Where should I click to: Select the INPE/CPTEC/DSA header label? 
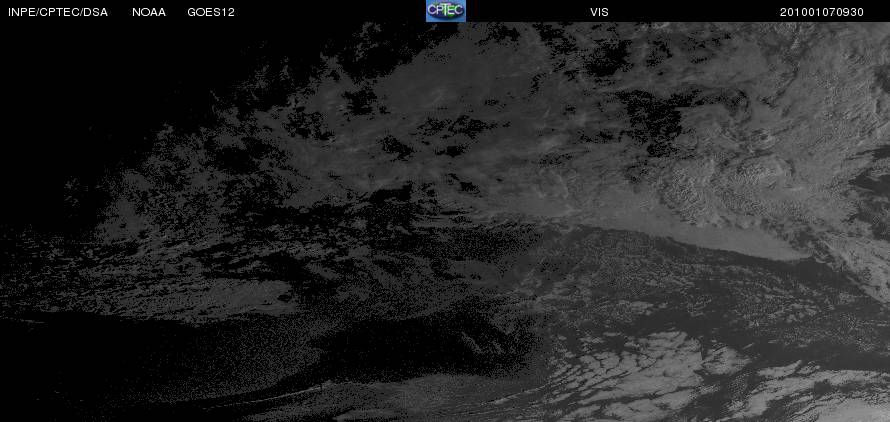coord(58,12)
